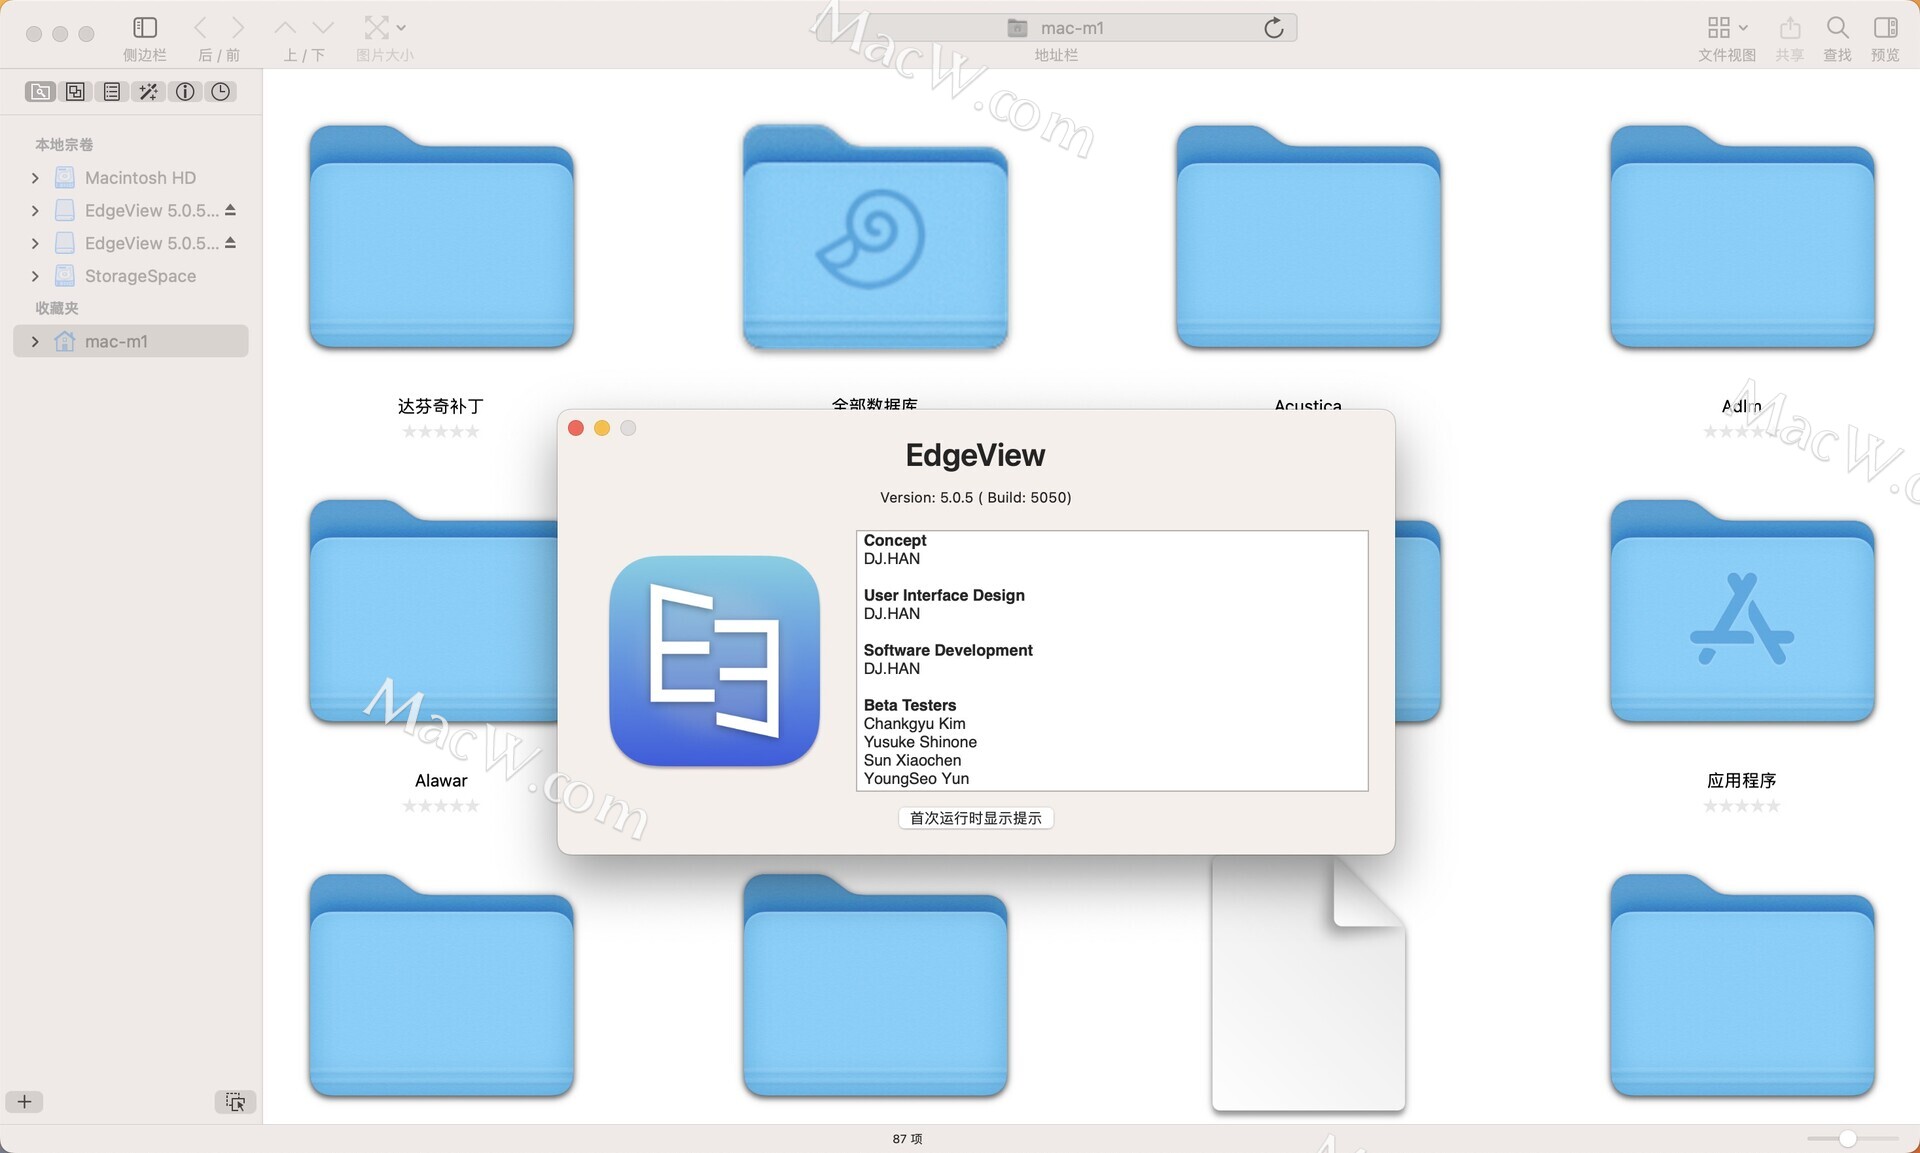This screenshot has height=1153, width=1920.
Task: Adjust the thumbnail size slider
Action: point(1848,1138)
